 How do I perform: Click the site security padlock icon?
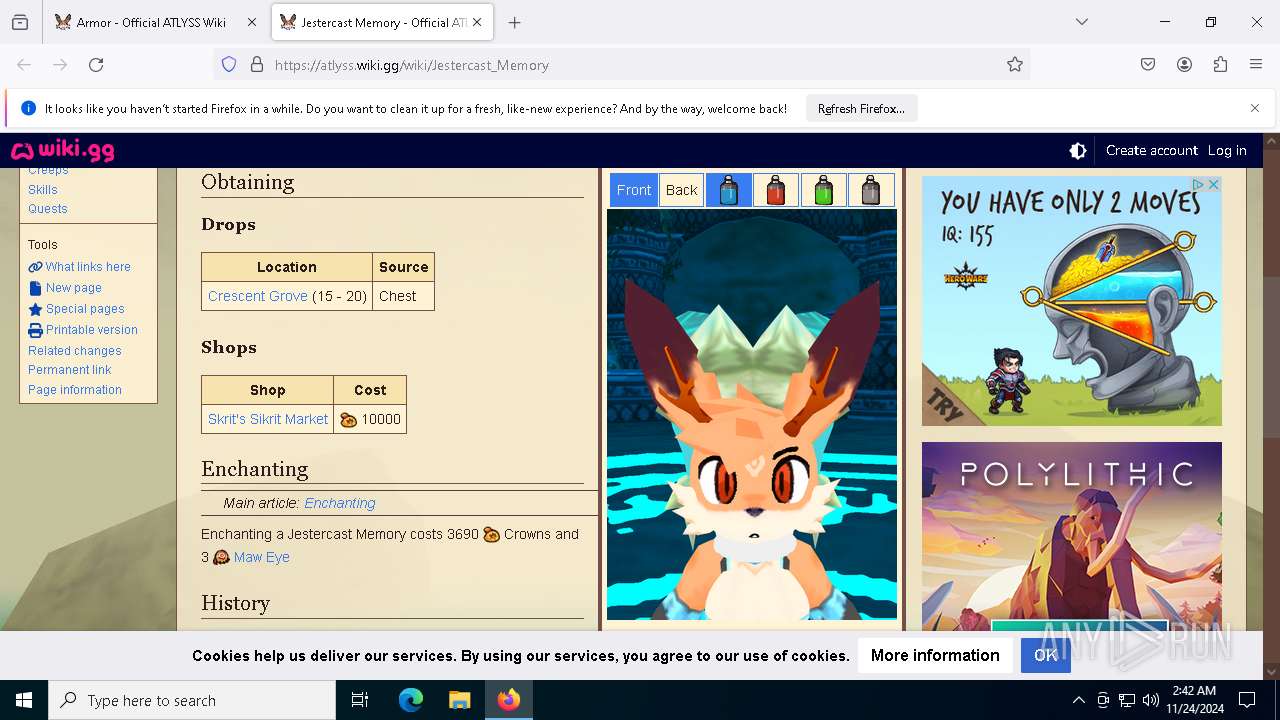256,64
